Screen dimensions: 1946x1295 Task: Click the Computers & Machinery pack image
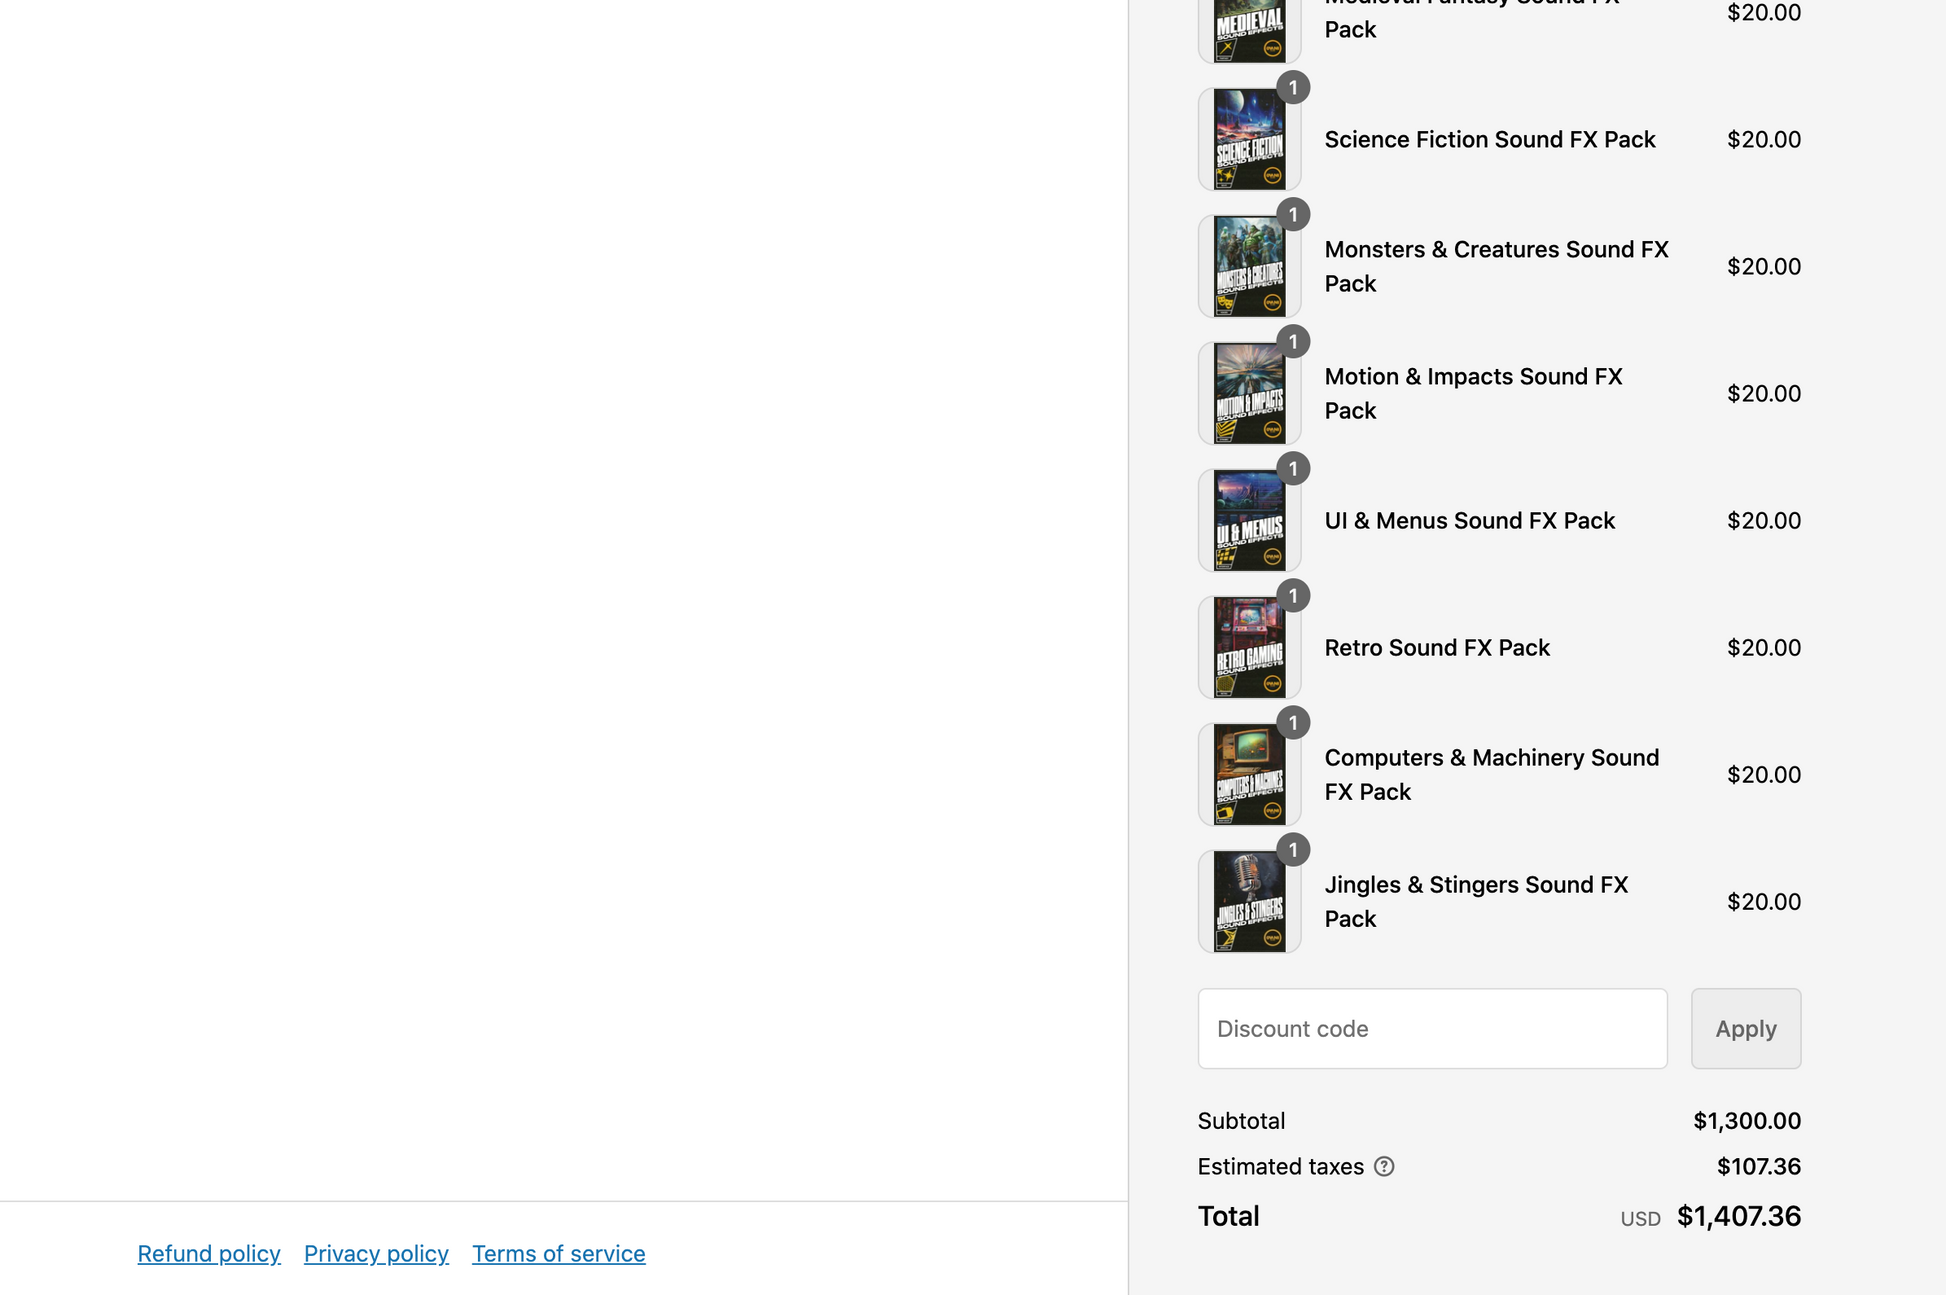click(x=1249, y=774)
